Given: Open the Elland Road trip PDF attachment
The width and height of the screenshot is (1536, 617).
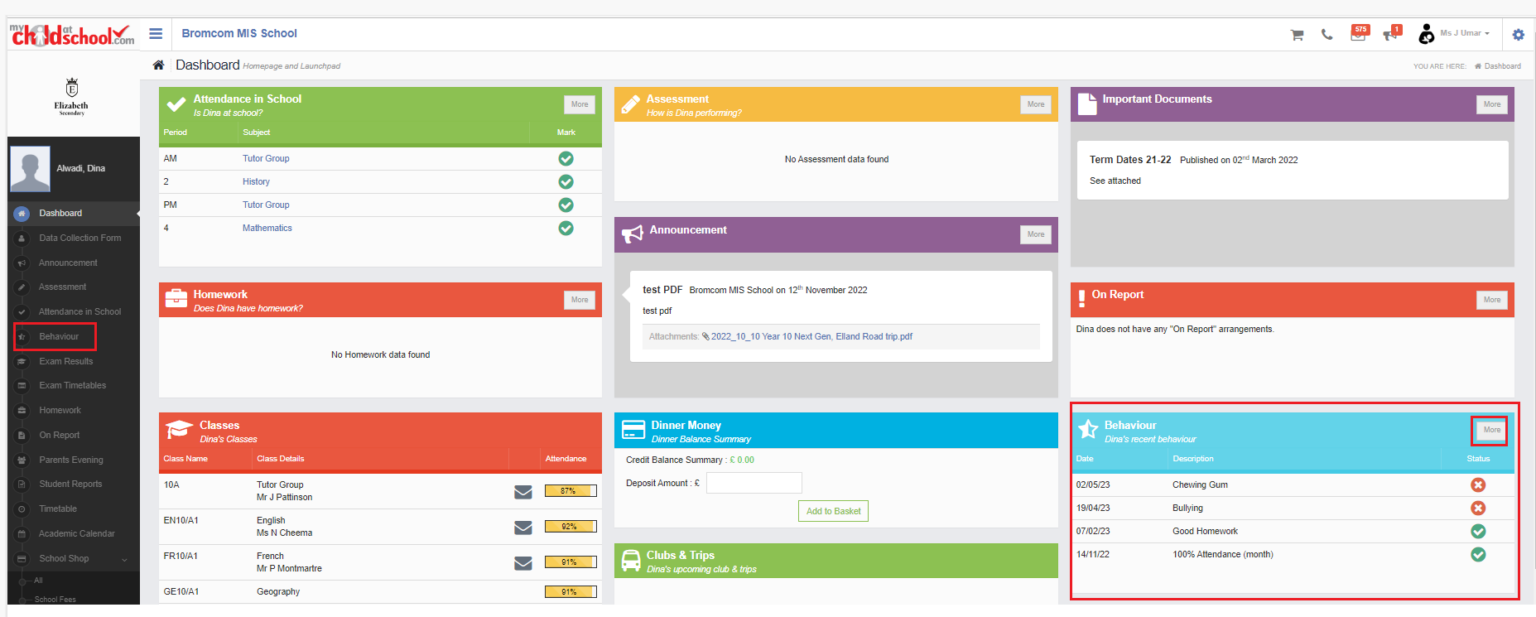Looking at the screenshot, I should click(811, 337).
